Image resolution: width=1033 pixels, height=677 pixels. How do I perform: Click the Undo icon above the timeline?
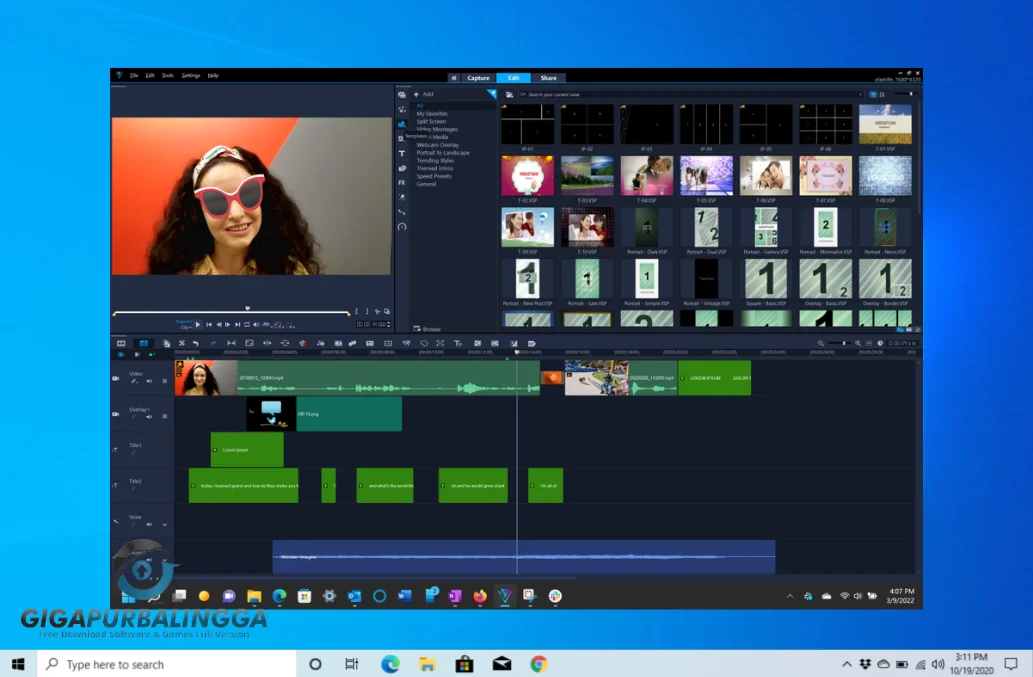[x=196, y=343]
